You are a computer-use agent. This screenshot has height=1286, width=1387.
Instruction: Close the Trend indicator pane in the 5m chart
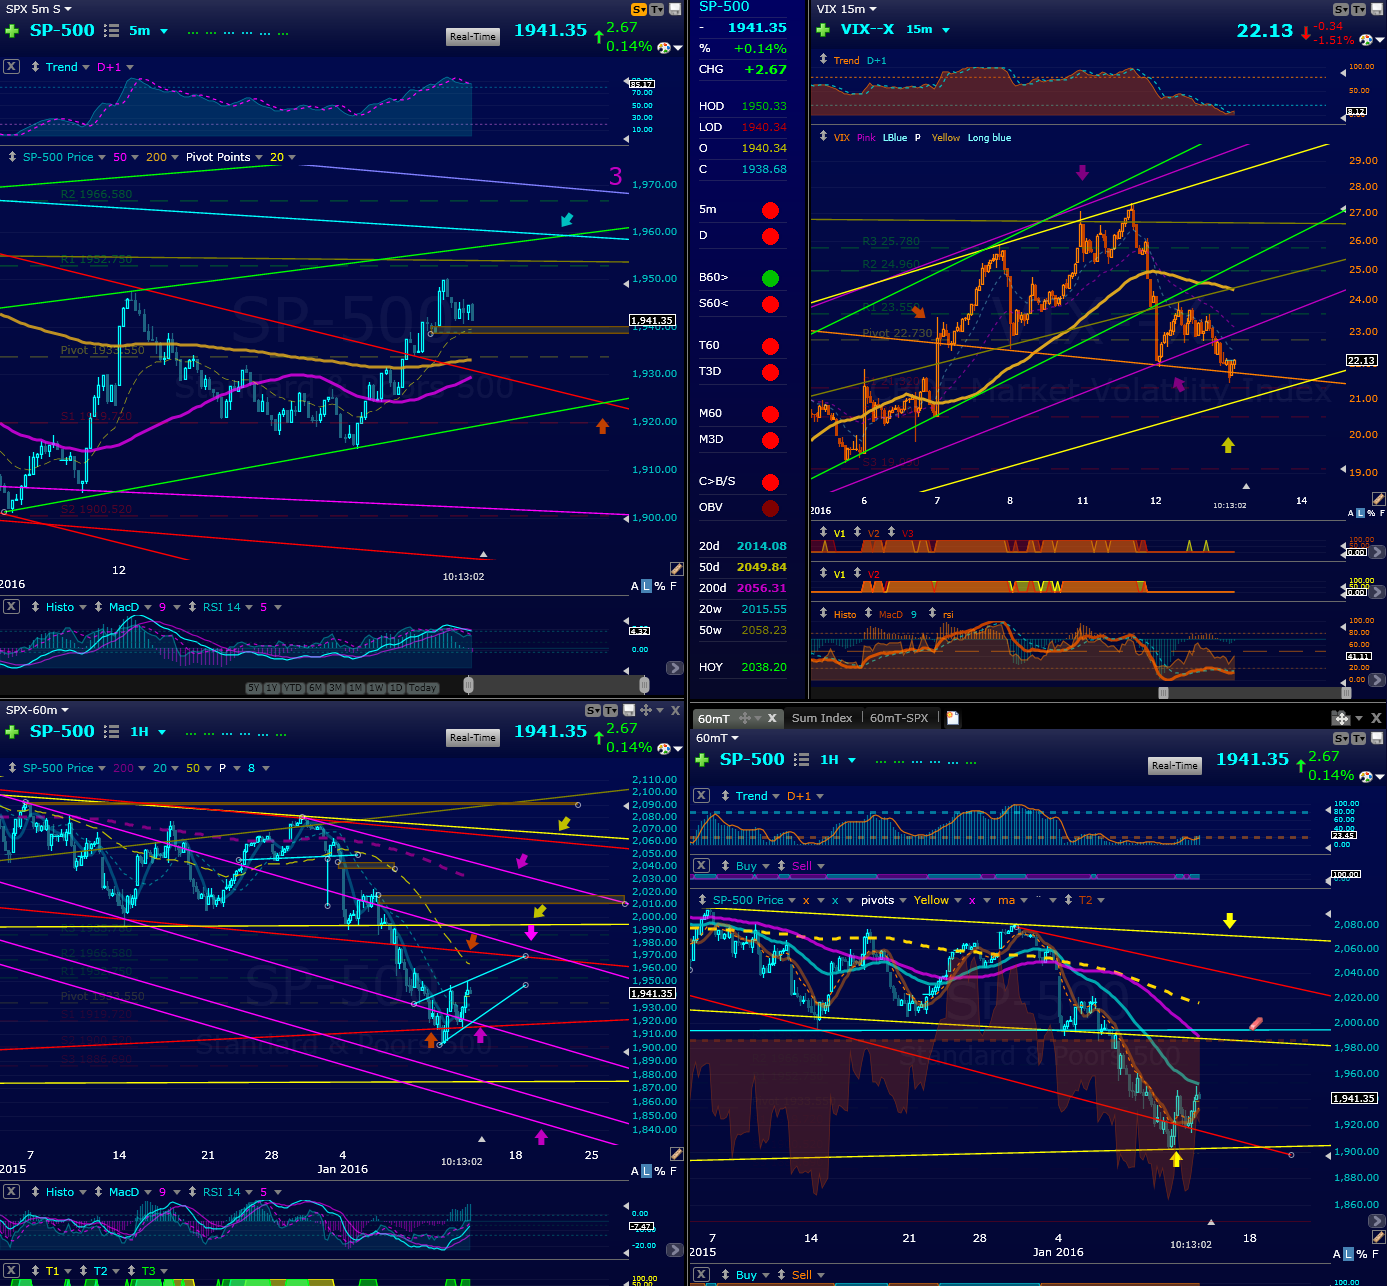pos(11,67)
